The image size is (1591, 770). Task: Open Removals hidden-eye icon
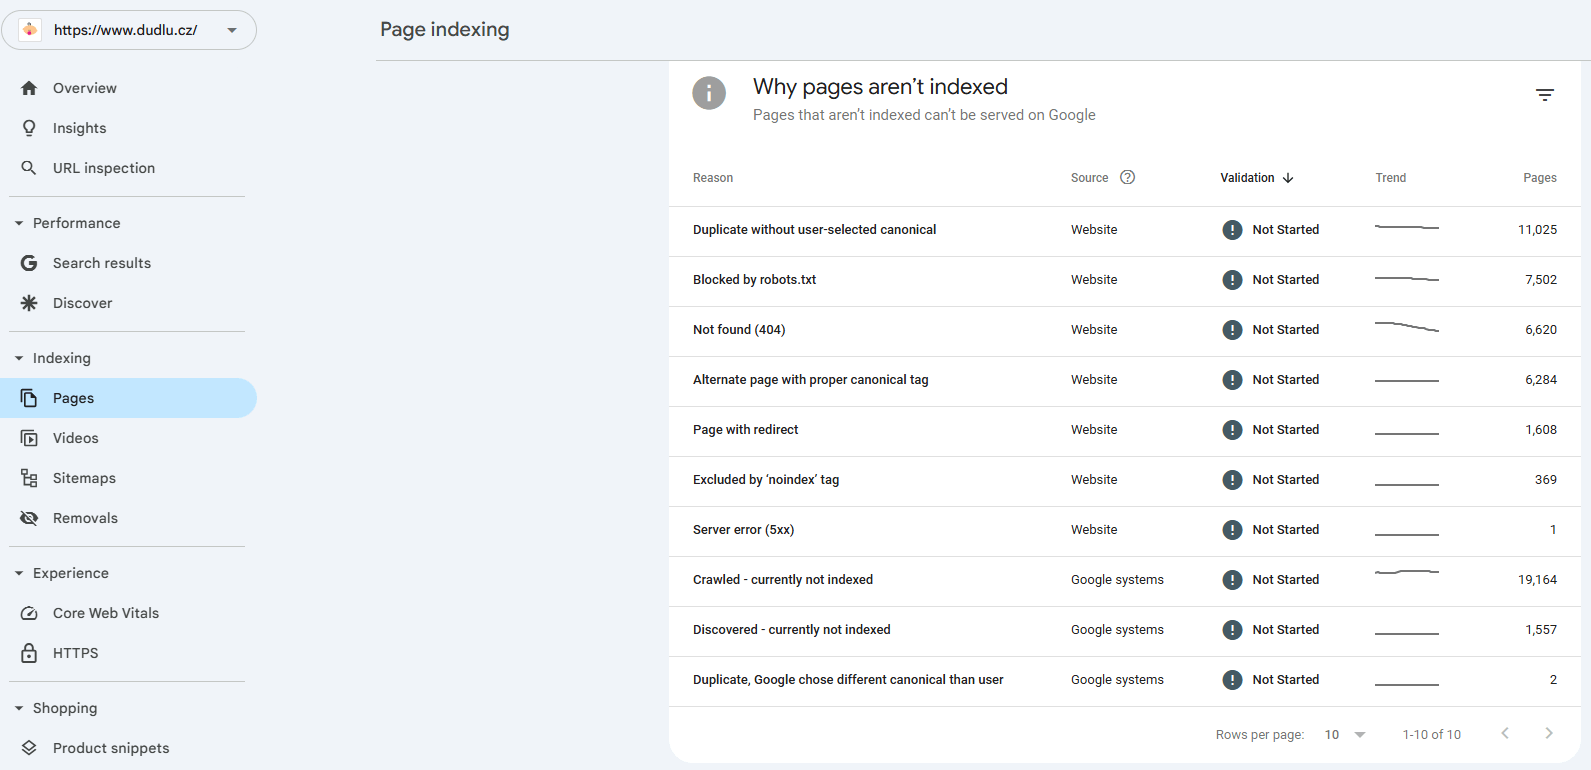click(29, 518)
